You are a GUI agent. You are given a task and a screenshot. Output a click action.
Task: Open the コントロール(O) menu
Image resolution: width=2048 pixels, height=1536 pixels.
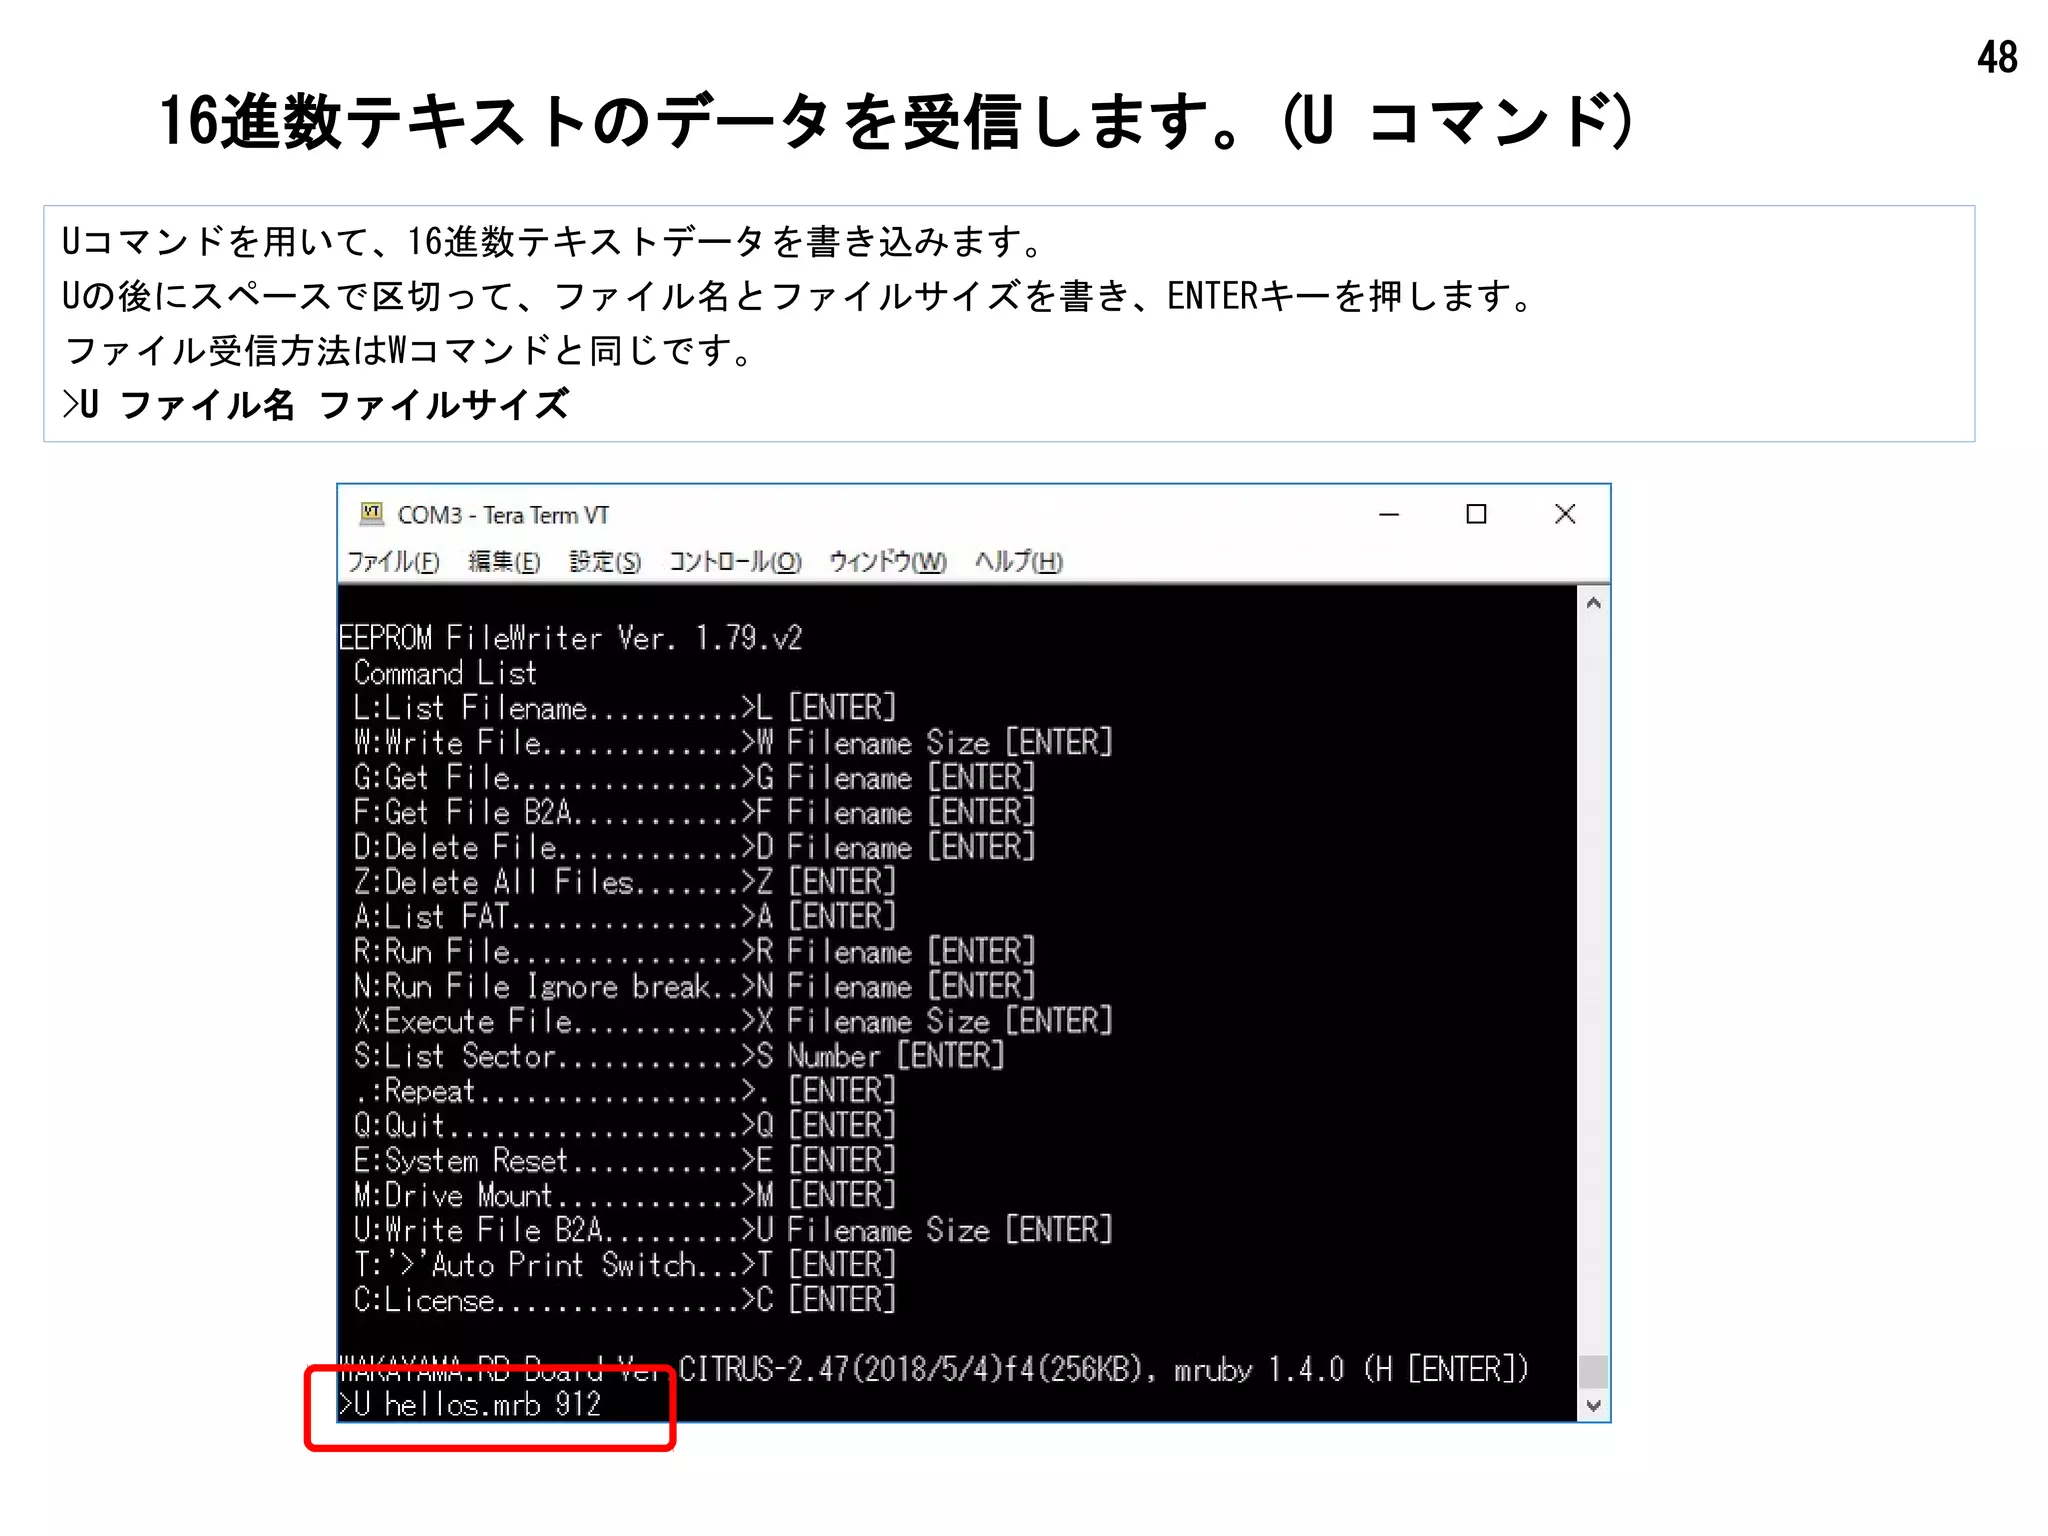click(735, 562)
